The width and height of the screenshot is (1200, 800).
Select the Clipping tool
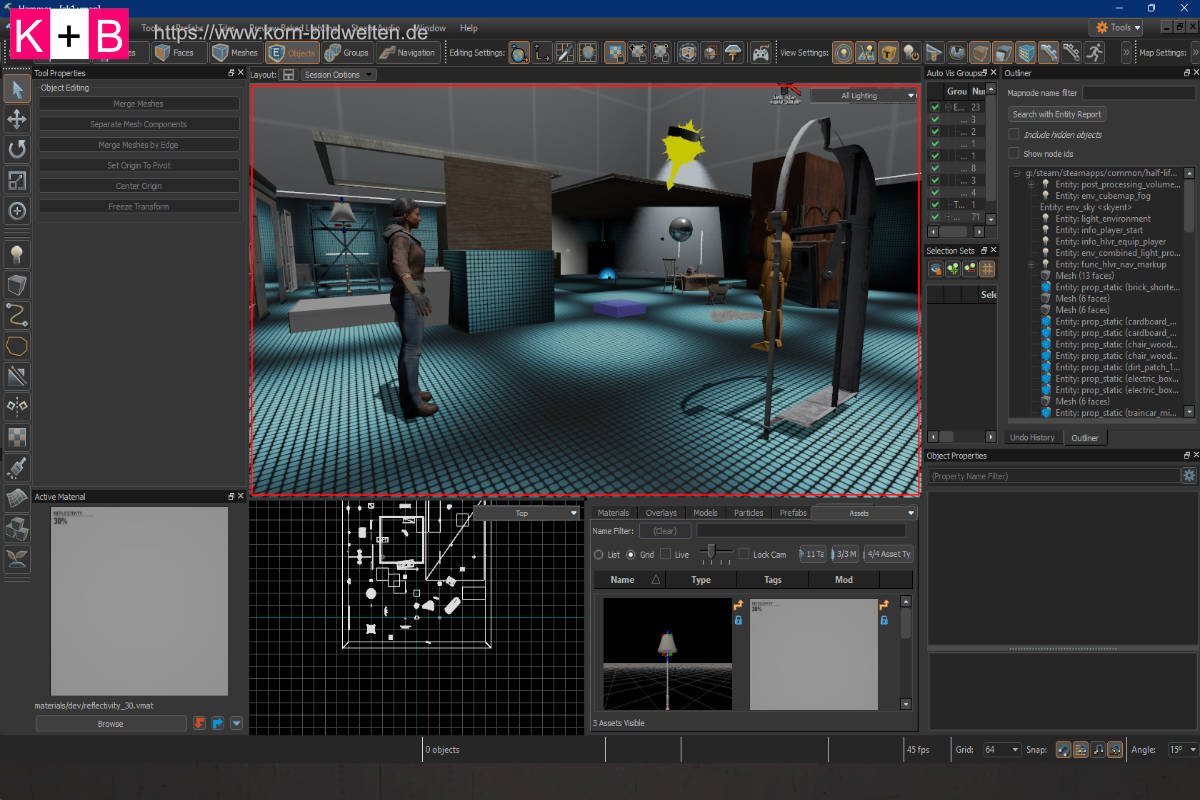(17, 376)
